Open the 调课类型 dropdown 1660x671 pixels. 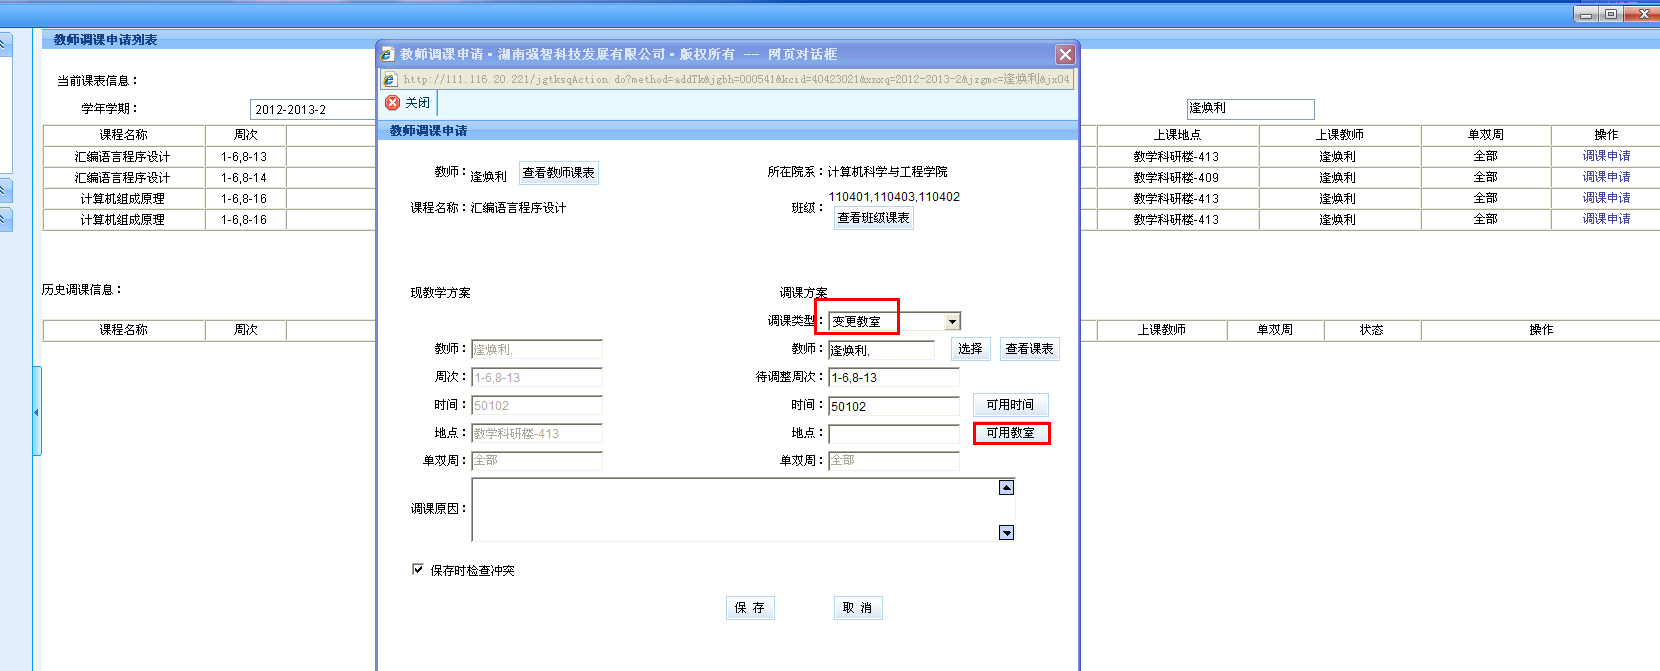point(952,321)
